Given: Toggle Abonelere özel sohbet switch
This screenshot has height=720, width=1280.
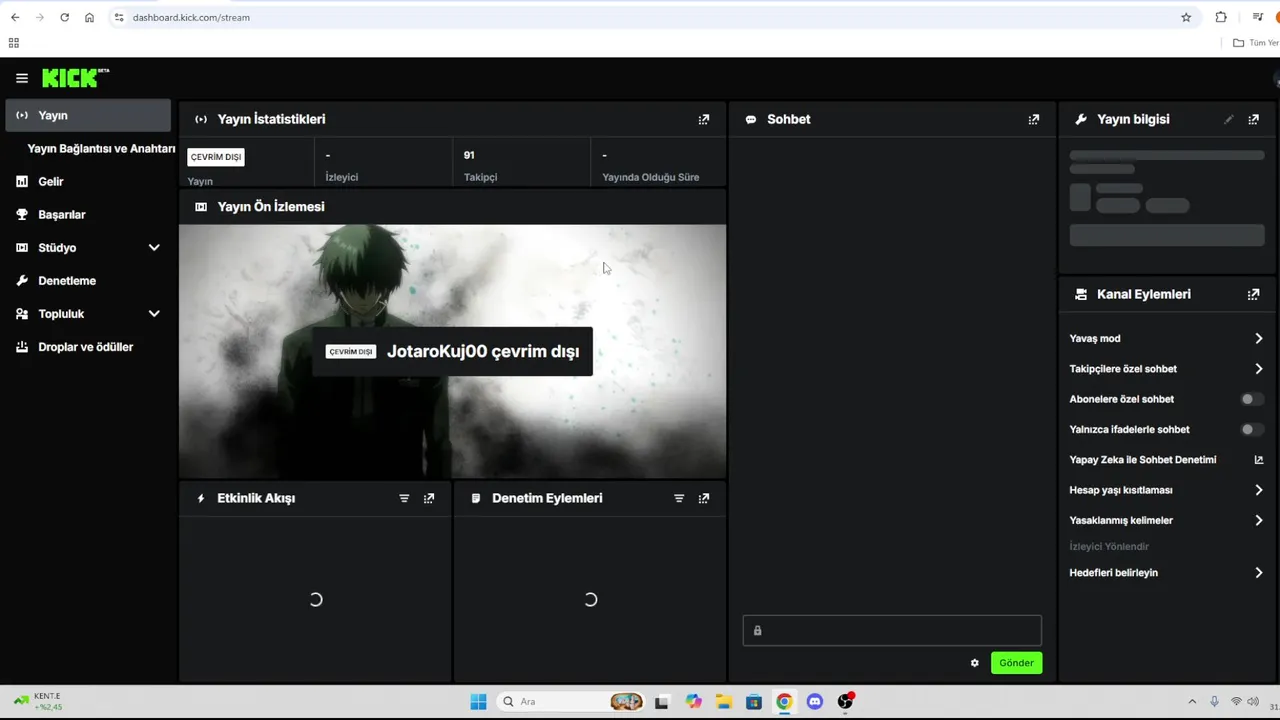Looking at the screenshot, I should [x=1252, y=399].
